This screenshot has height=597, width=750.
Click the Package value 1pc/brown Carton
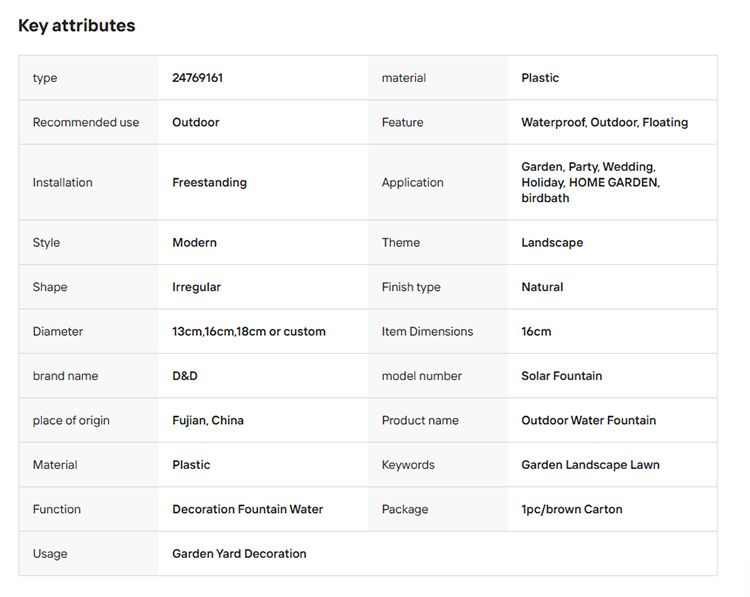[x=571, y=509]
